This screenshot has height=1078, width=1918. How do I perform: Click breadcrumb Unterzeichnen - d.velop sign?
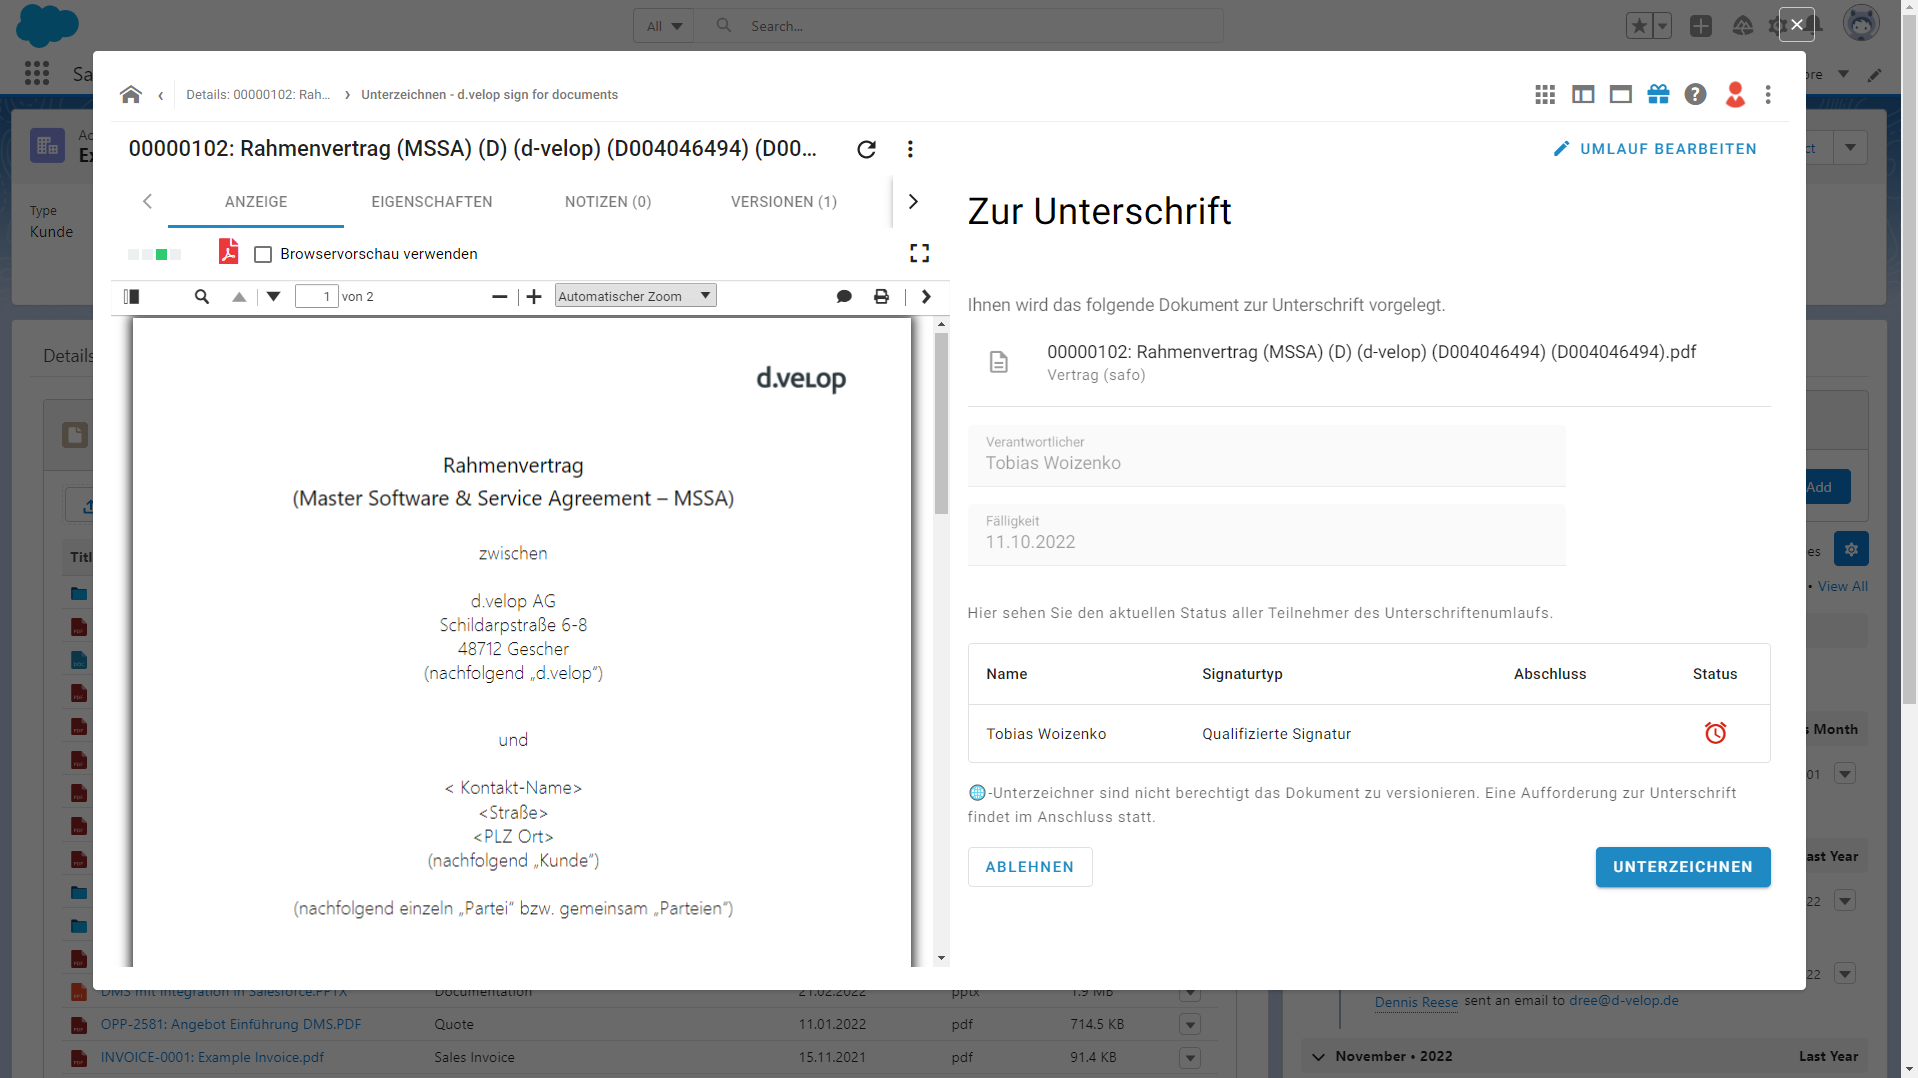tap(489, 95)
